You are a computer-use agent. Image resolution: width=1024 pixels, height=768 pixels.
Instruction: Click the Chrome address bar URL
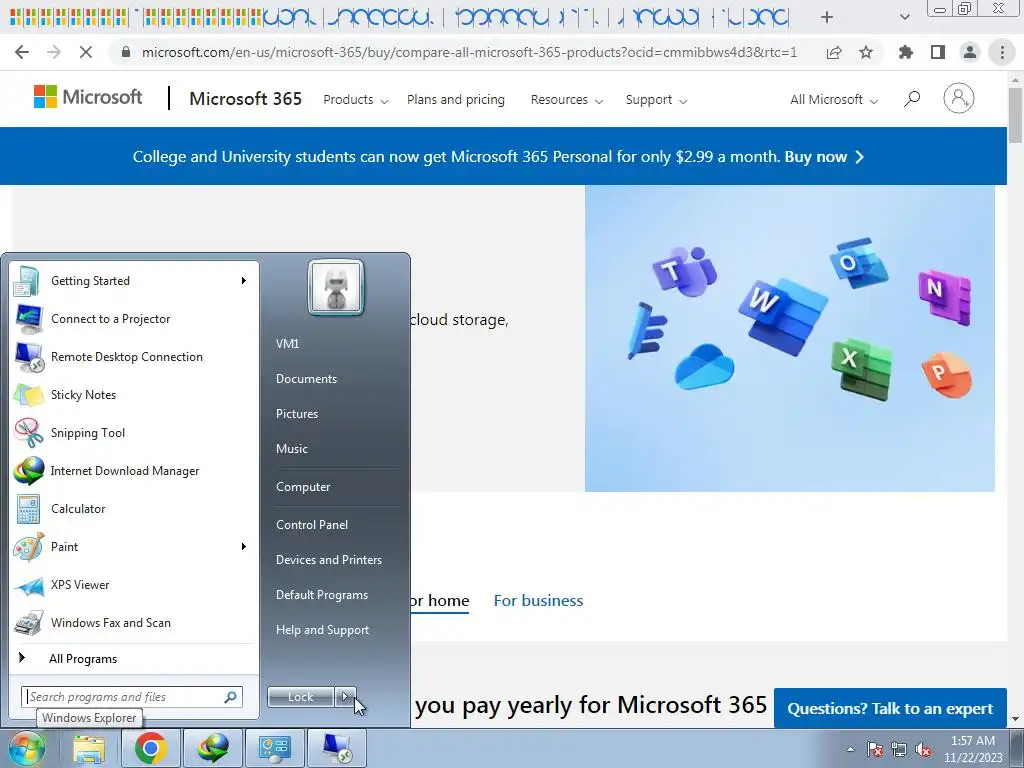pos(469,52)
